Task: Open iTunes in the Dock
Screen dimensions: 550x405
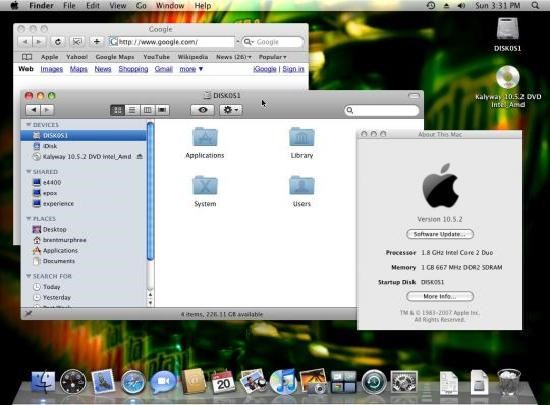Action: click(283, 382)
